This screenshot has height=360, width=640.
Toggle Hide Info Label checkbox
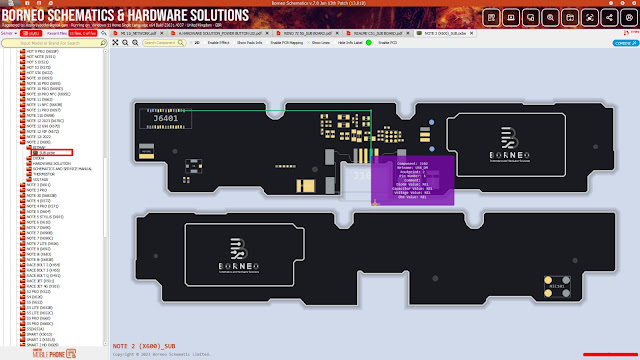coord(334,42)
